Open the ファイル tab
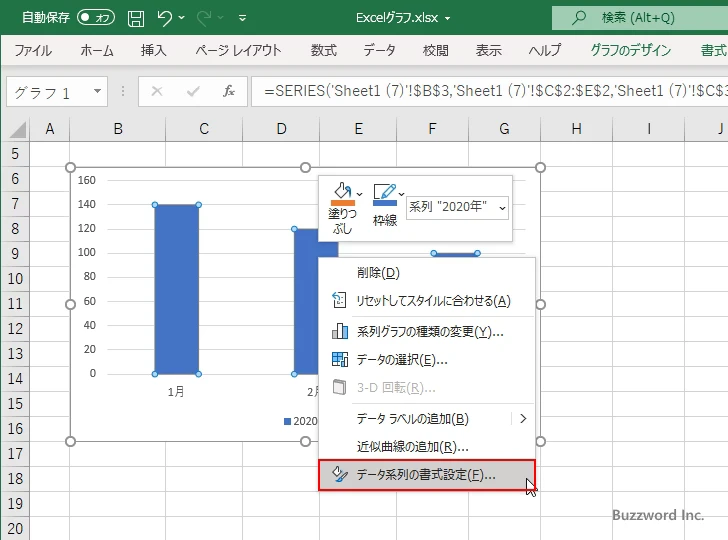The height and width of the screenshot is (540, 728). point(33,50)
